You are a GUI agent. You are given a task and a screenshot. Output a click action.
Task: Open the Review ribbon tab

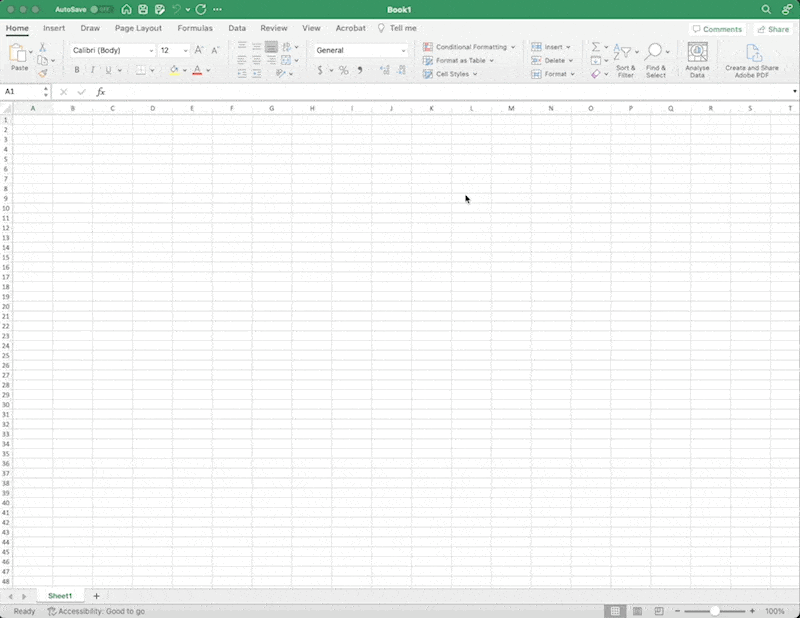pos(274,28)
